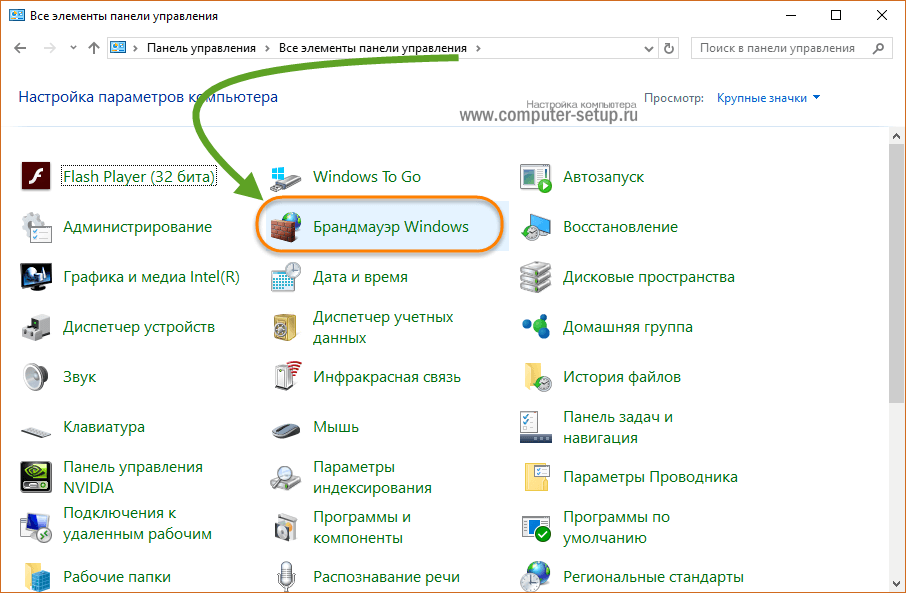Open the История файлов text link
Image resolution: width=906 pixels, height=593 pixels.
point(622,377)
